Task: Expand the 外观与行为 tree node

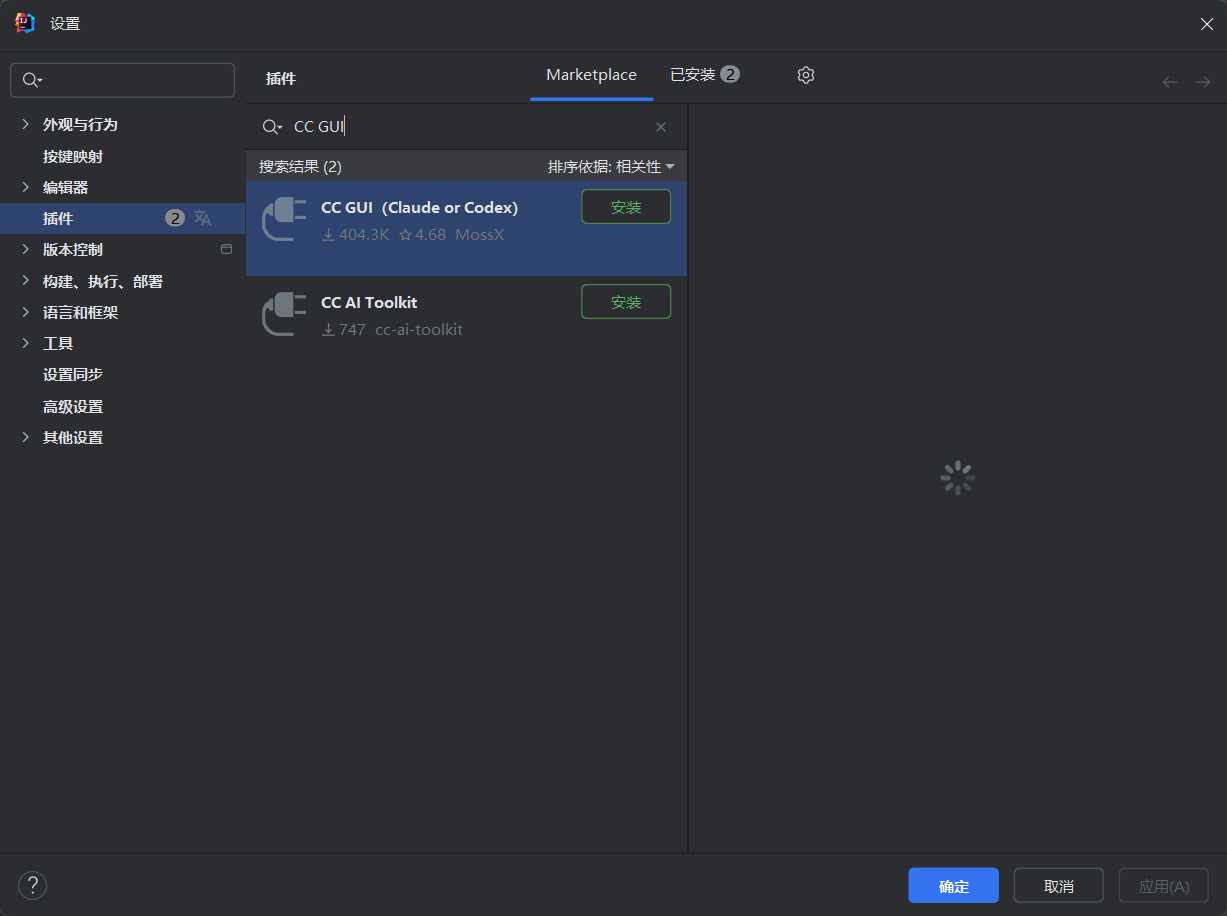Action: pyautogui.click(x=26, y=124)
